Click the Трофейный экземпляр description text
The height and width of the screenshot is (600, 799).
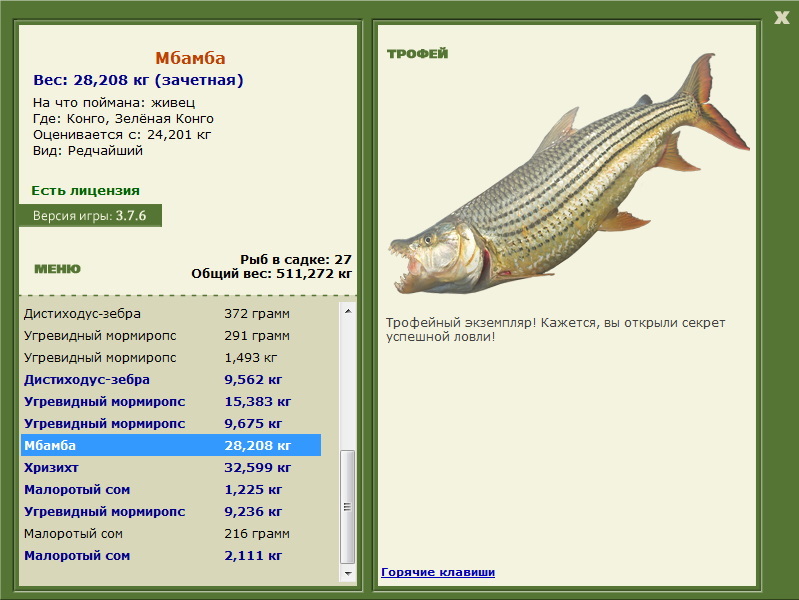click(555, 329)
